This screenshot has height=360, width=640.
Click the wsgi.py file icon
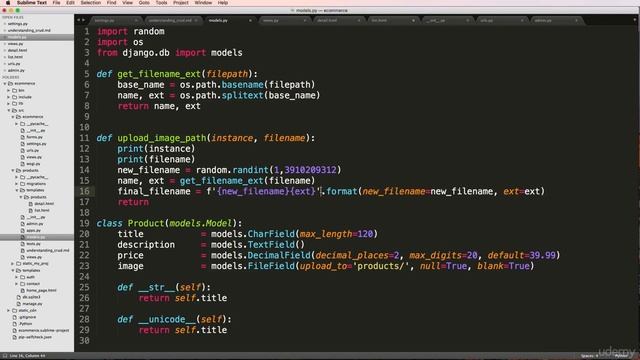(x=23, y=164)
